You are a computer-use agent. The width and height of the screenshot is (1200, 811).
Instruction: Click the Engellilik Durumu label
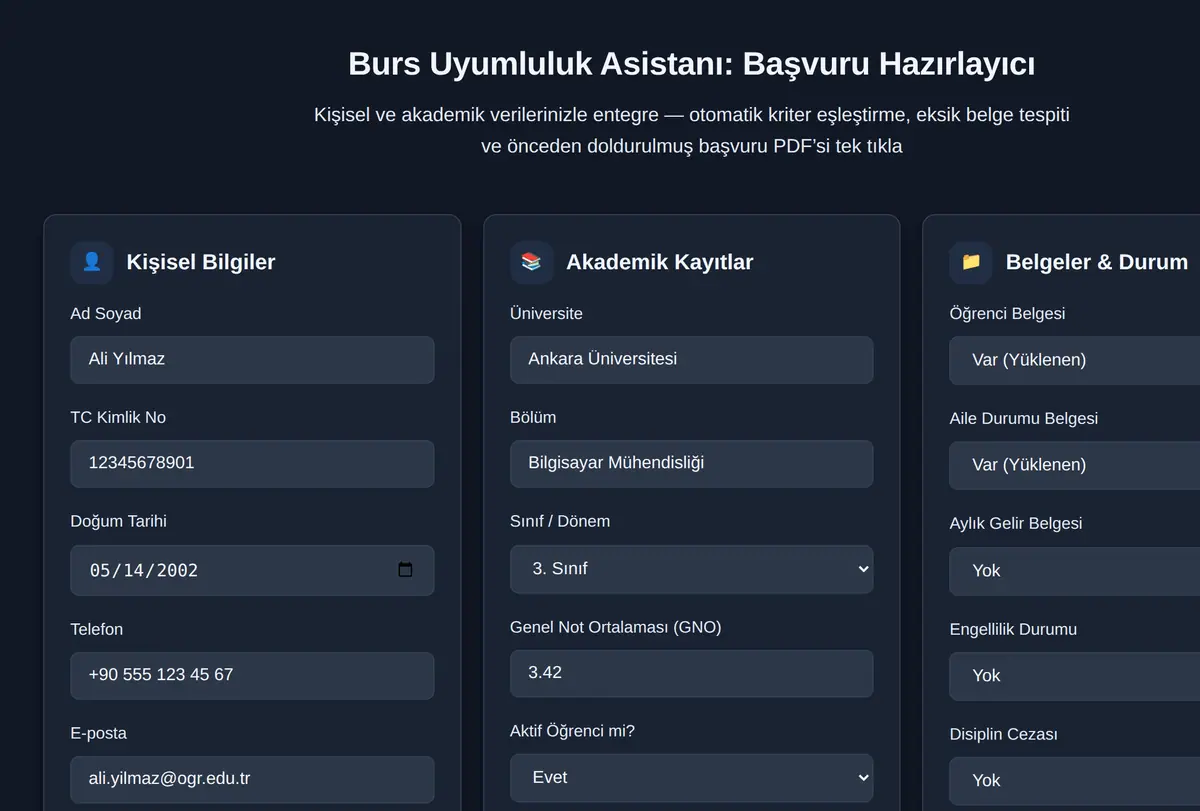point(1013,630)
